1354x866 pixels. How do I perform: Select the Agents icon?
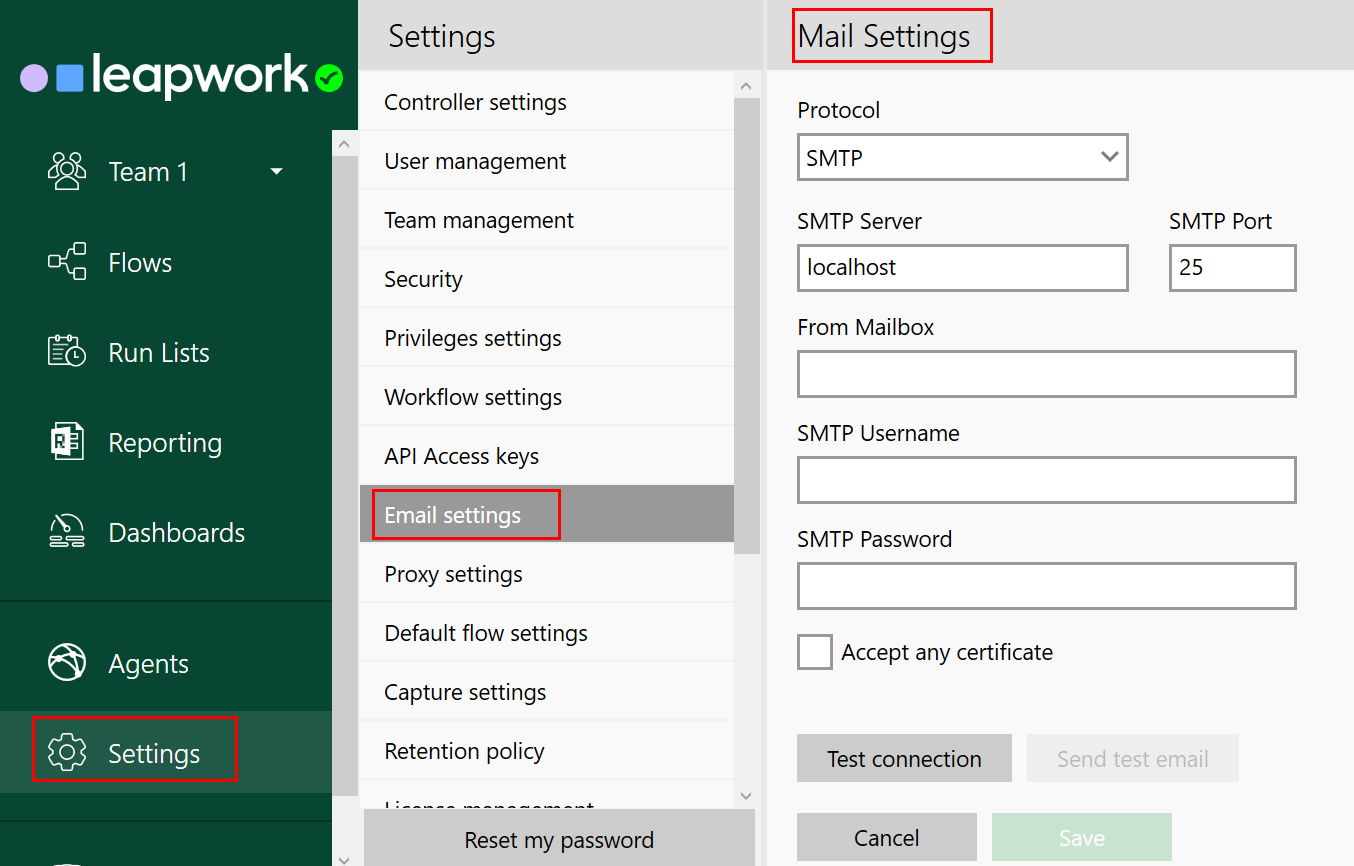pyautogui.click(x=66, y=662)
